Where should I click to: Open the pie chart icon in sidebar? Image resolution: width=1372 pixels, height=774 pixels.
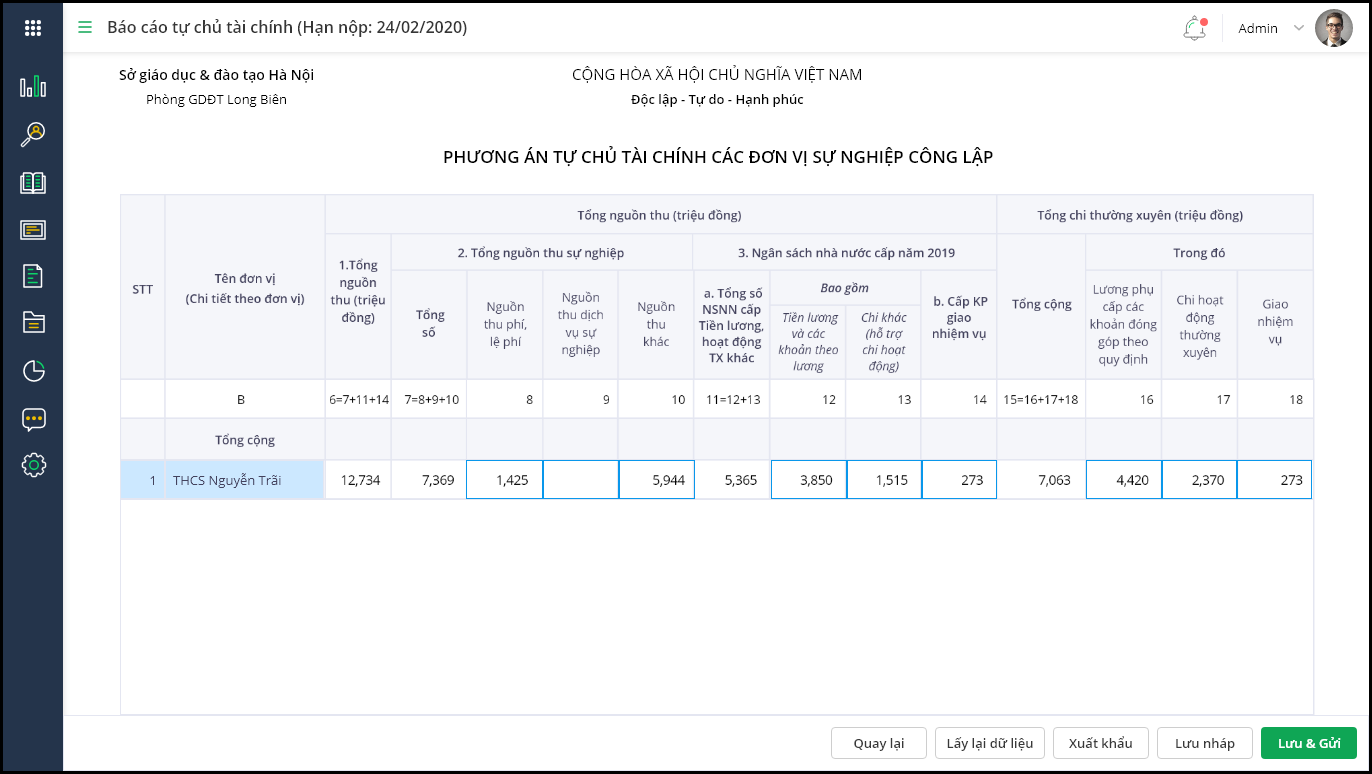pos(33,371)
